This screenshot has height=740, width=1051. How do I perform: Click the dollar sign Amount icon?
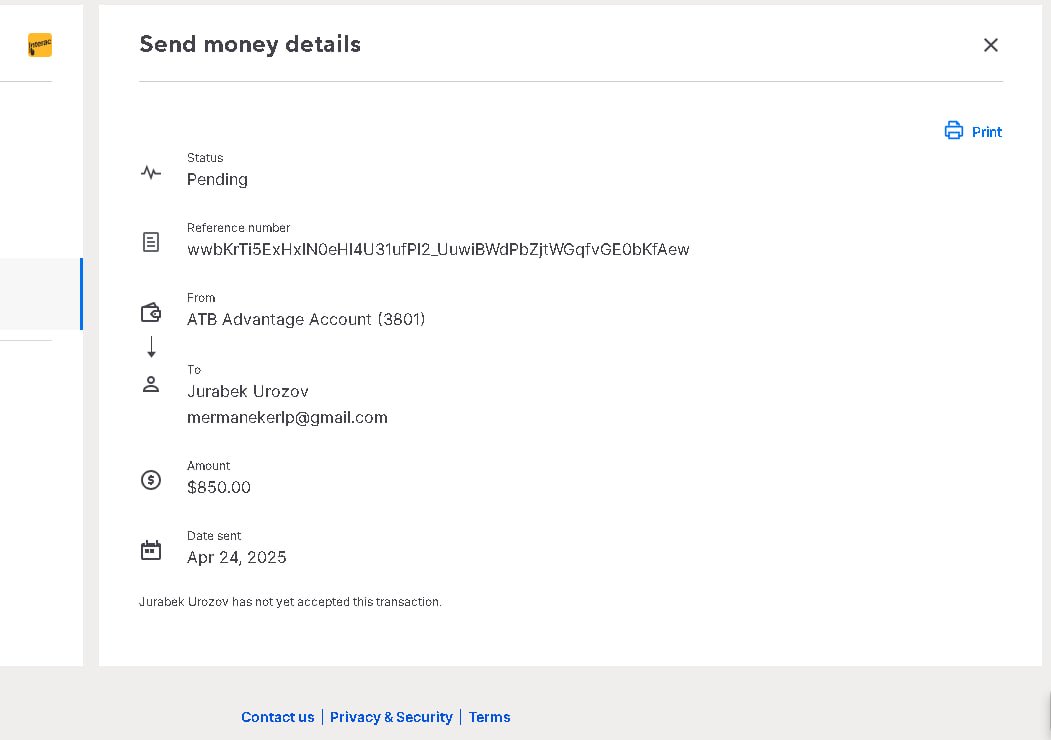tap(151, 480)
